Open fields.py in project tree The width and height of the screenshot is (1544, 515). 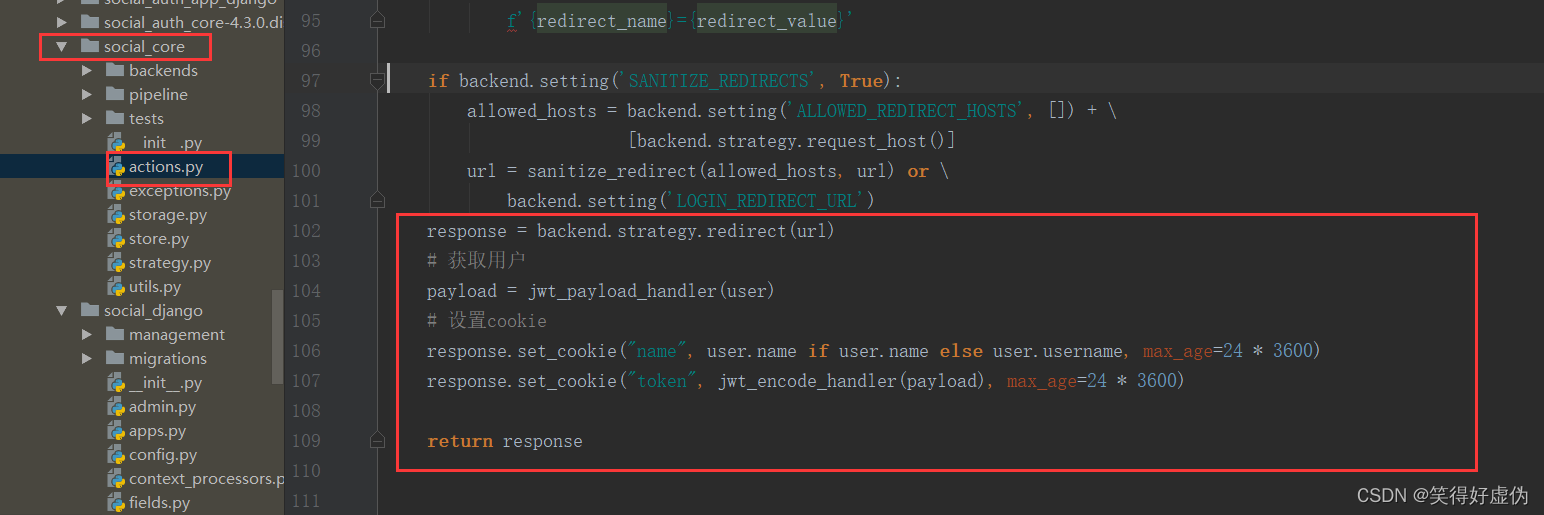[x=159, y=503]
